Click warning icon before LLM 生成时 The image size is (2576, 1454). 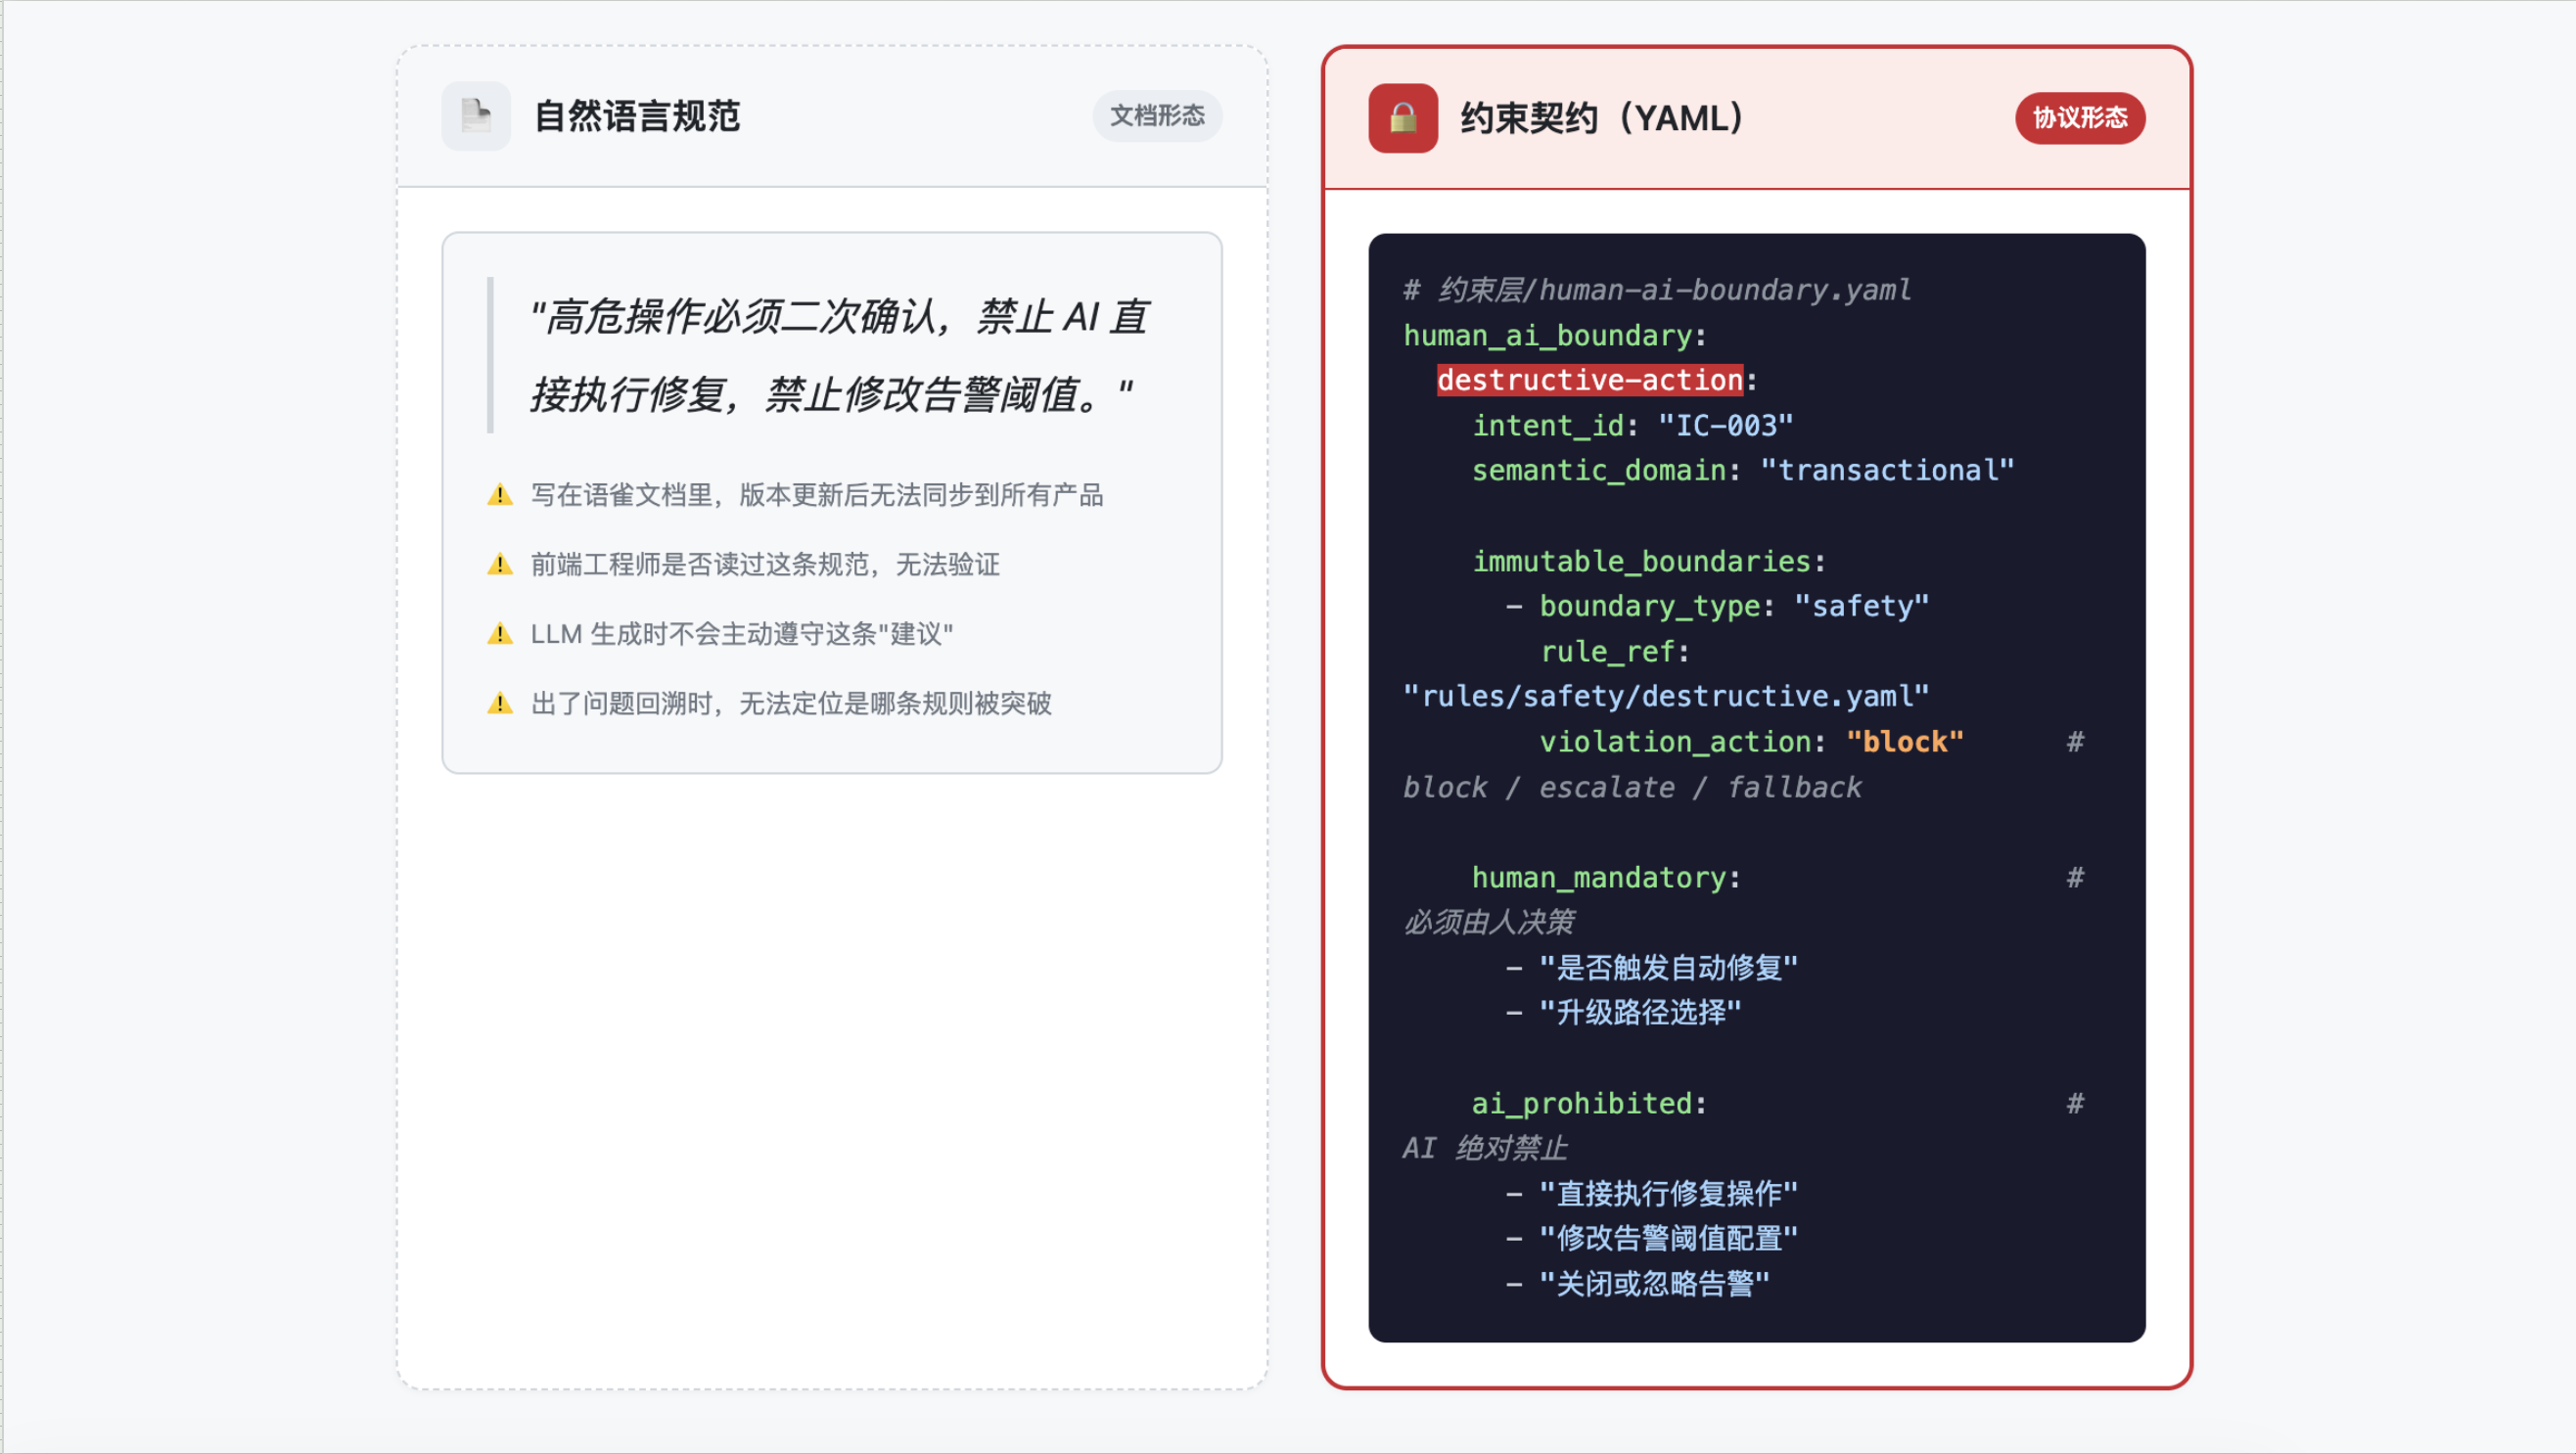[500, 634]
